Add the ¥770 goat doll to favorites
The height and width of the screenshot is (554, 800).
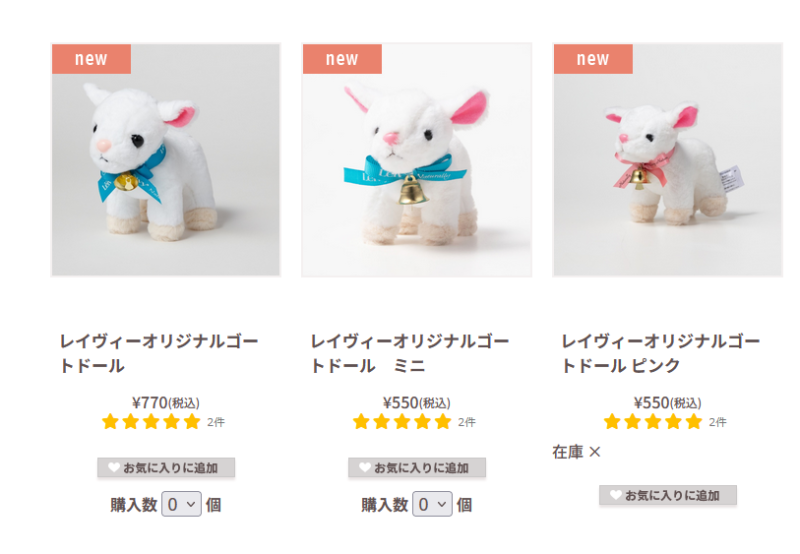(x=166, y=468)
